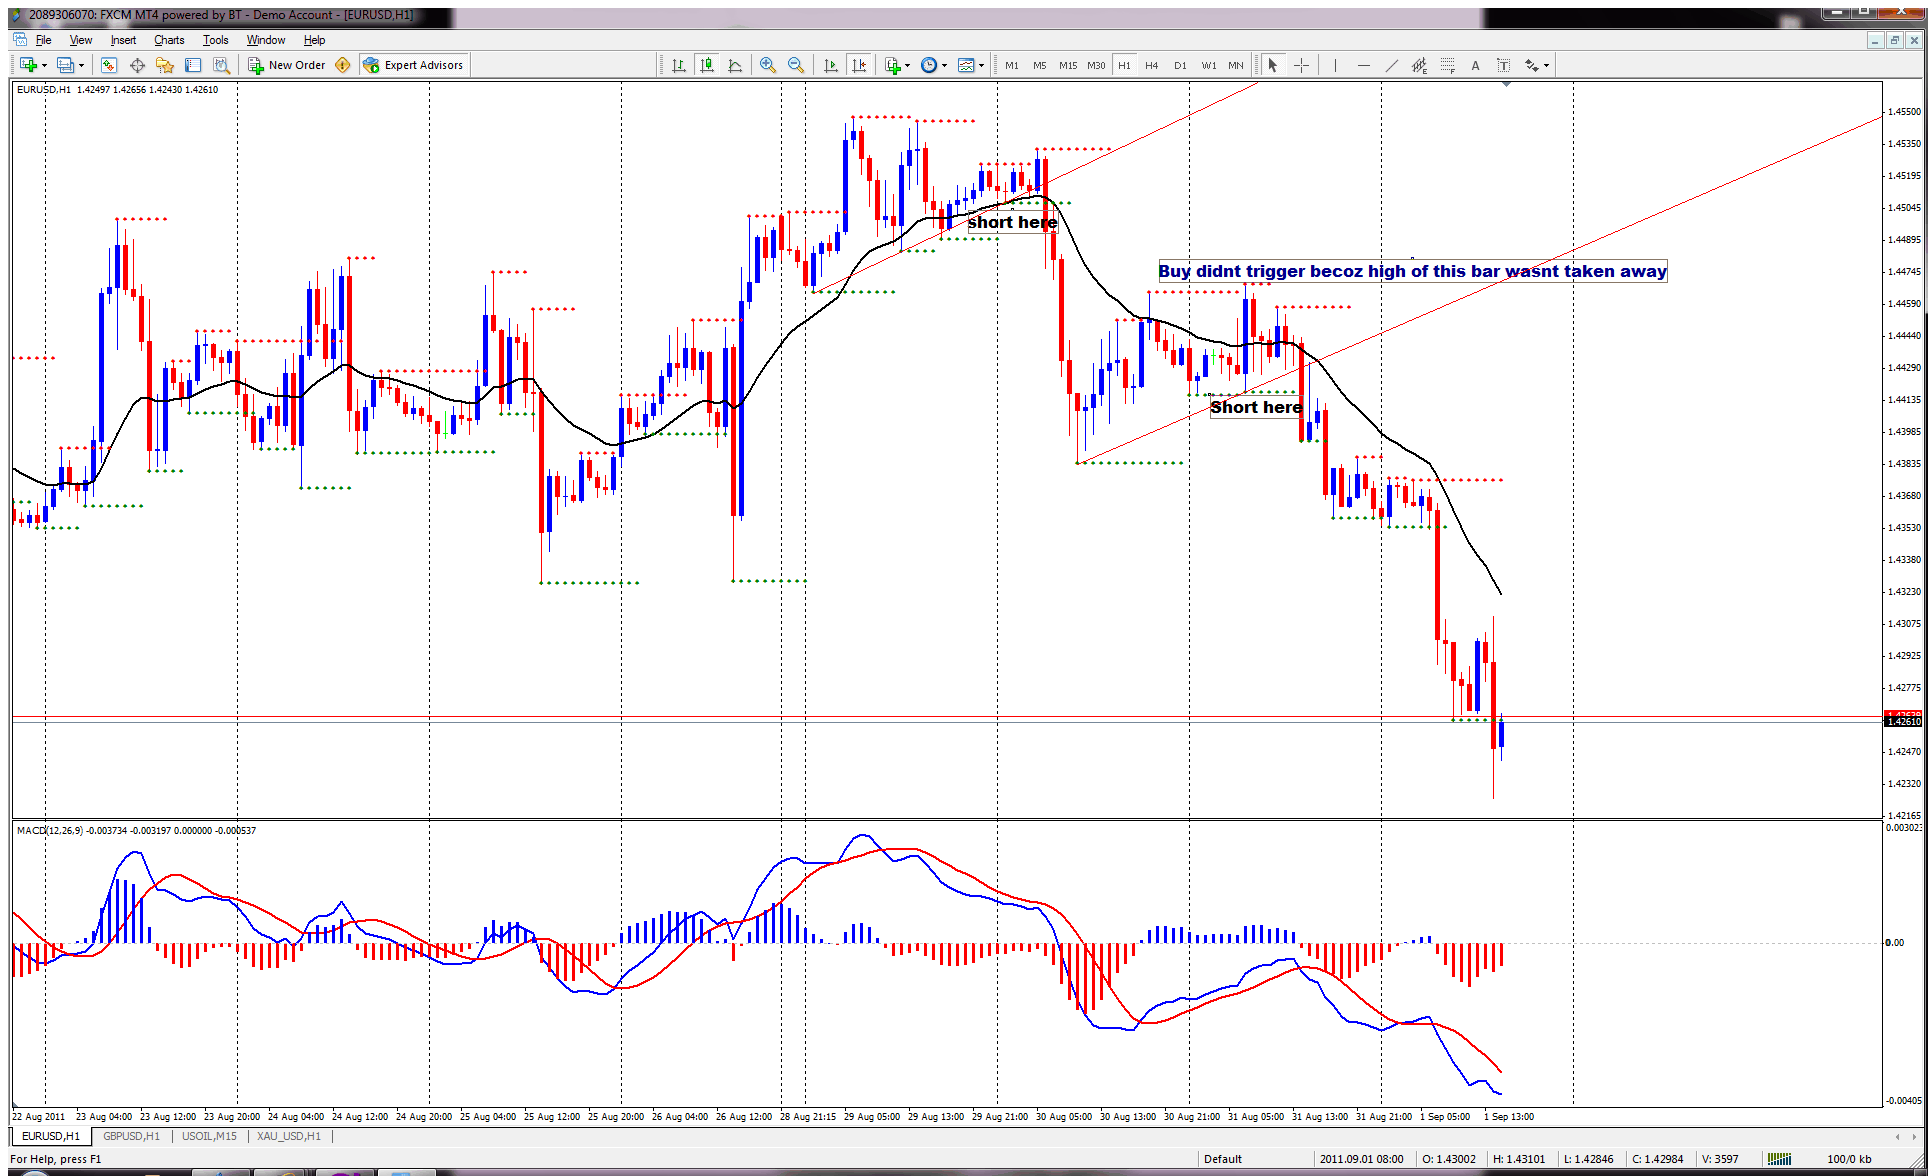Click the New Order button
1932x1176 pixels.
(287, 65)
